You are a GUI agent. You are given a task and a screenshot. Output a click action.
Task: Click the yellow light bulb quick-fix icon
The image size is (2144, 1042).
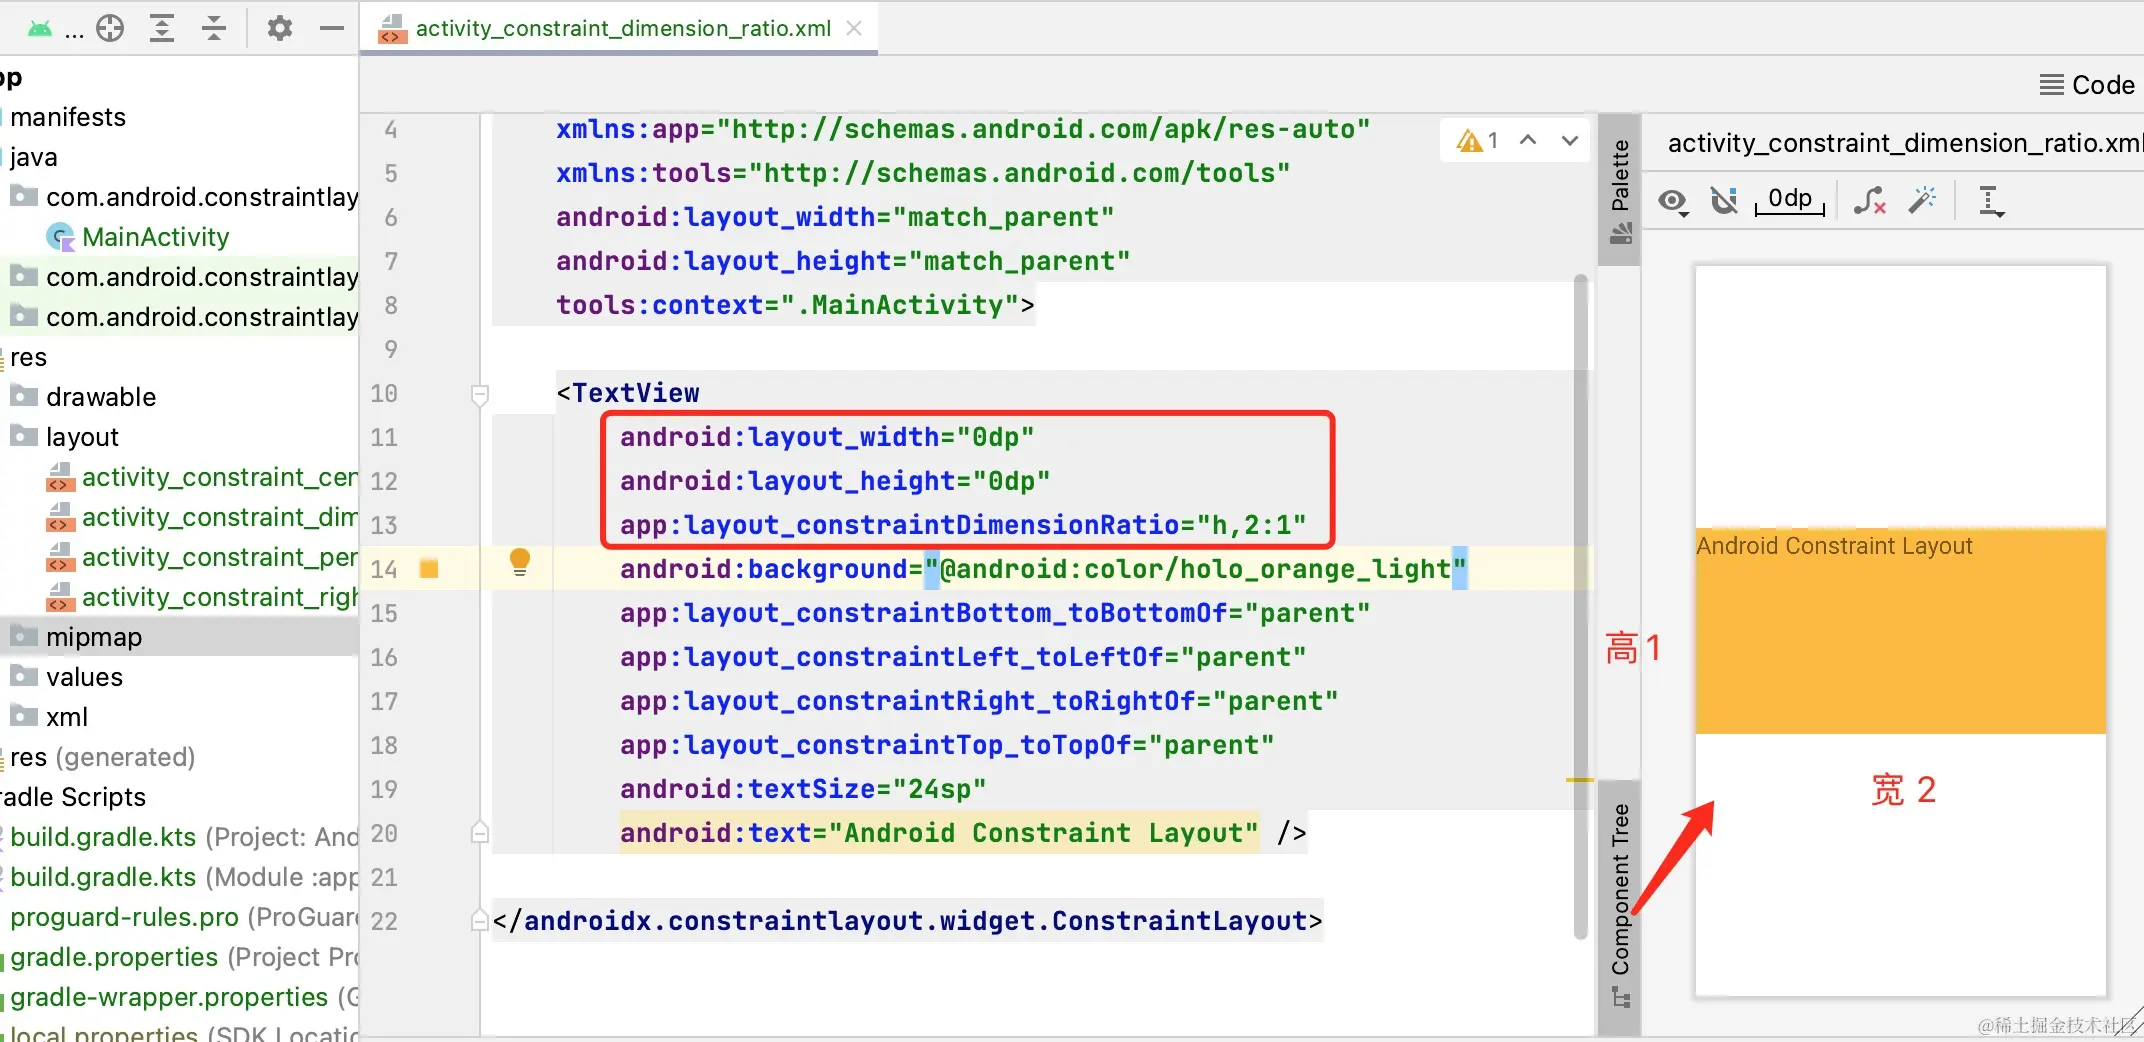click(520, 561)
